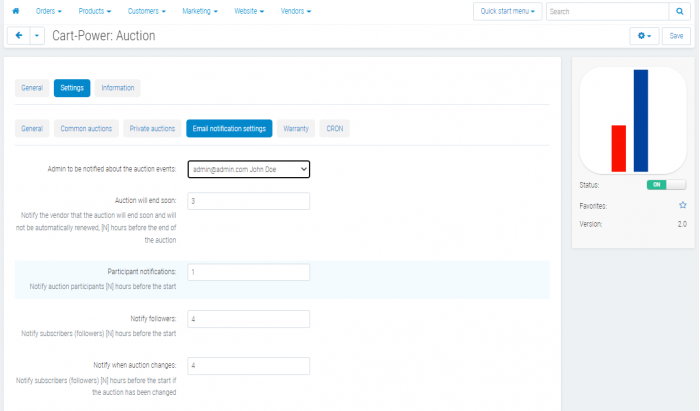This screenshot has width=700, height=411.
Task: Select admin to be notified dropdown
Action: 249,169
